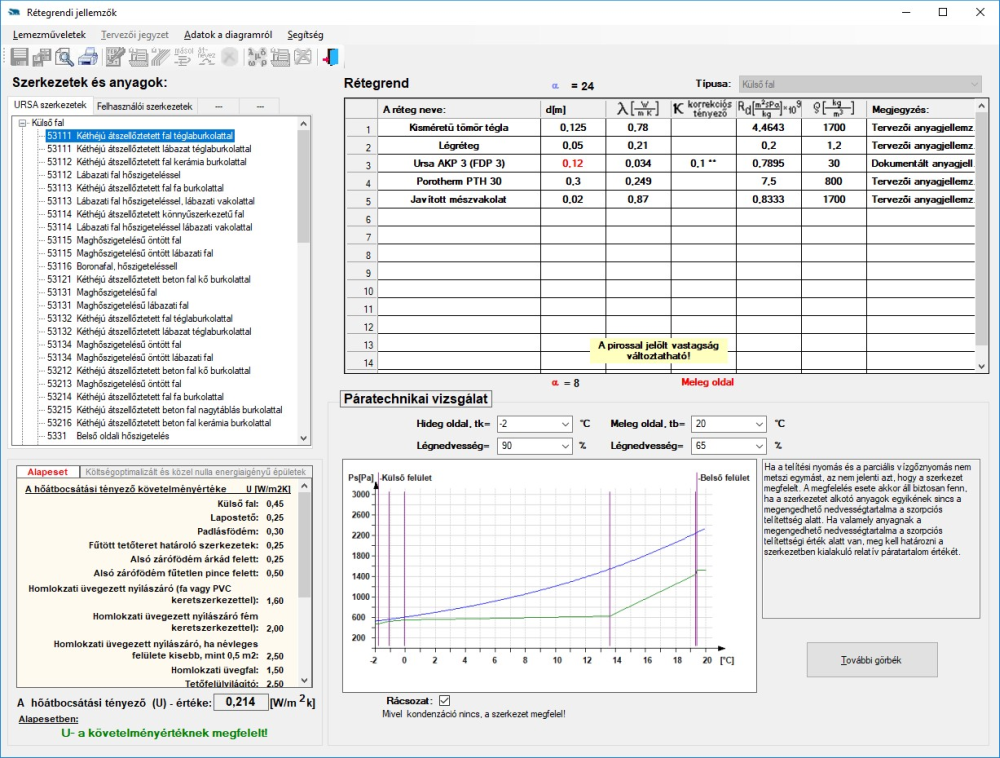Click the multiple-disks Save As toolbar icon
The width and height of the screenshot is (1000, 758).
[43, 57]
